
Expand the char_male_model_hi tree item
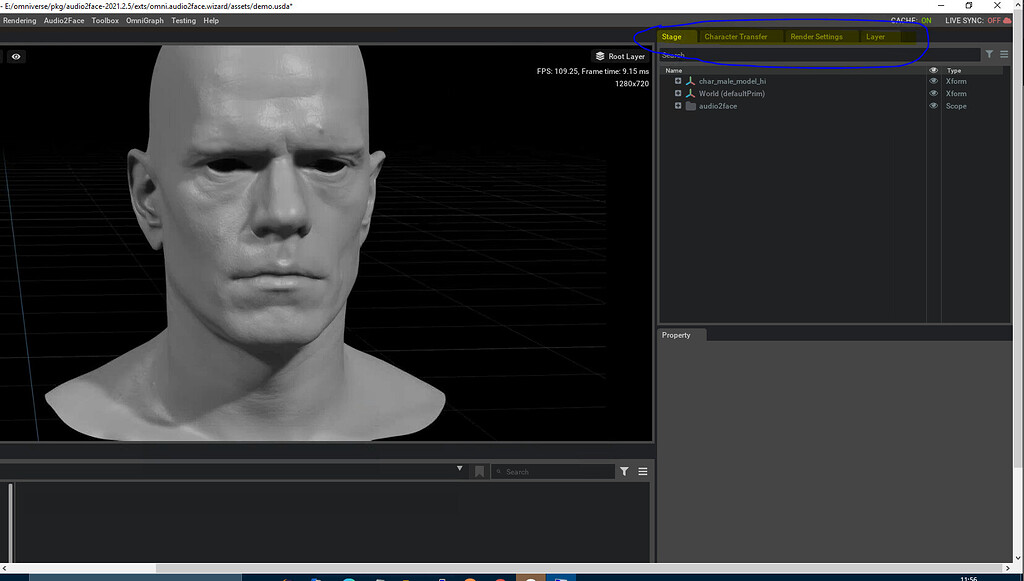(x=677, y=81)
